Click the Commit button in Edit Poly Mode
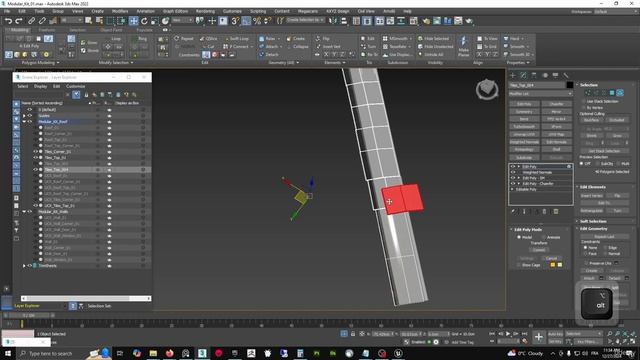Image resolution: width=640 pixels, height=360 pixels. (539, 250)
